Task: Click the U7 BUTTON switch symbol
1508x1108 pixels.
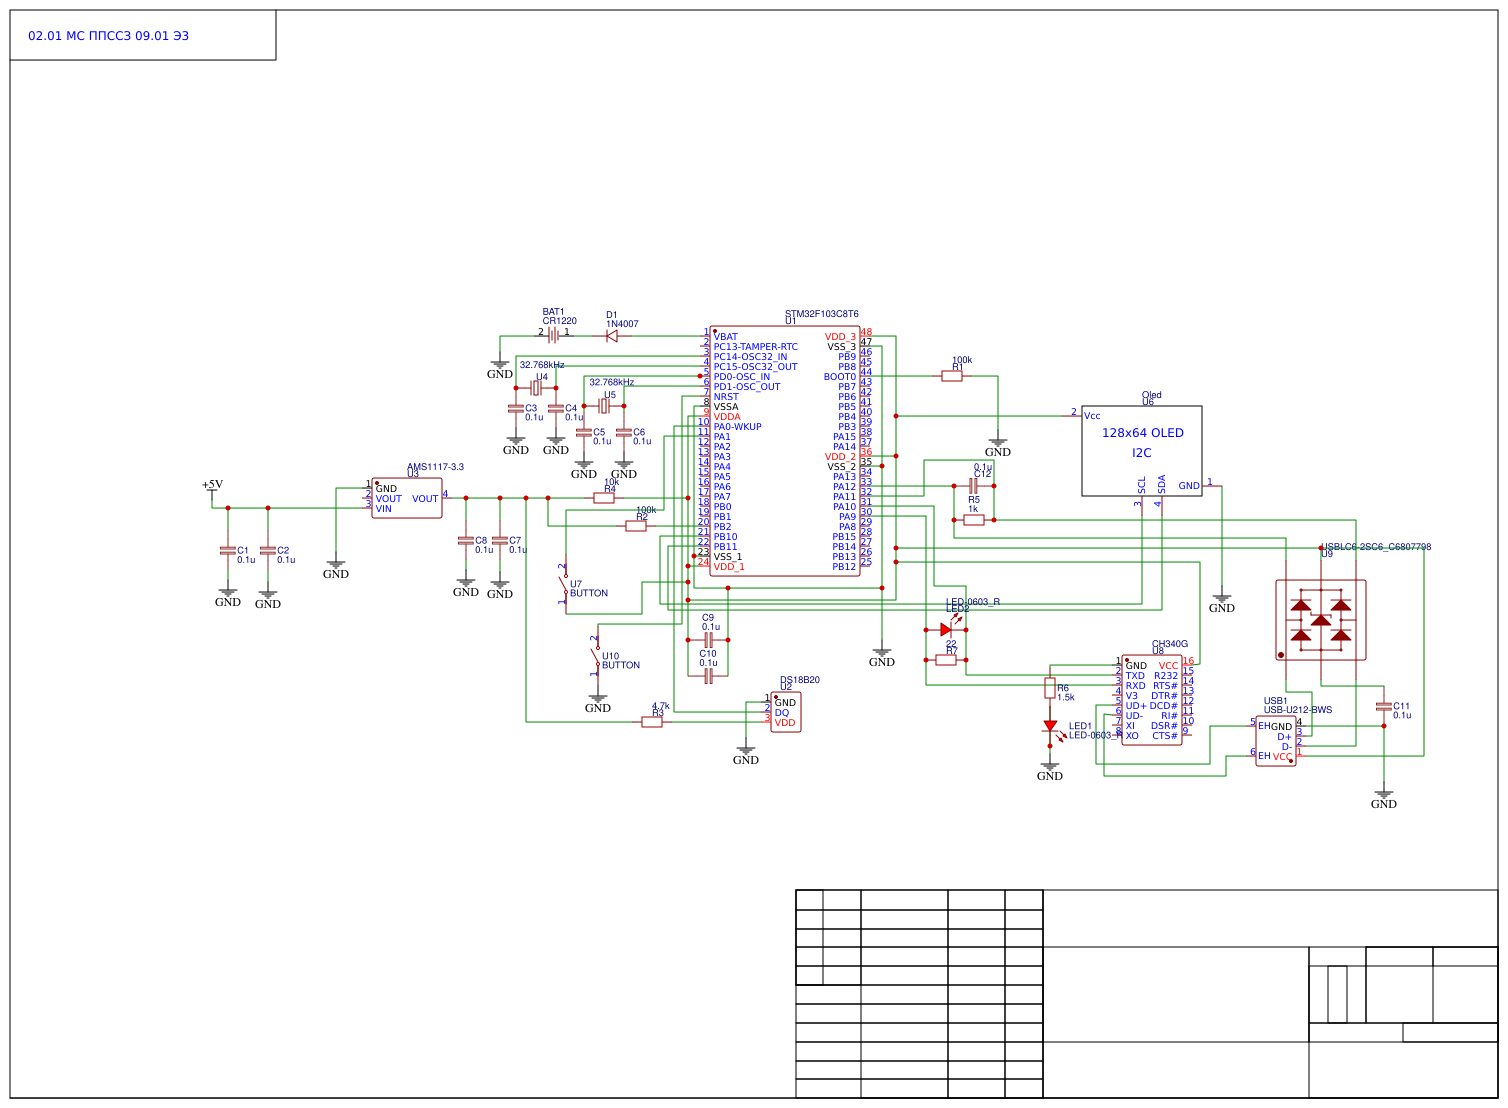Action: 565,585
